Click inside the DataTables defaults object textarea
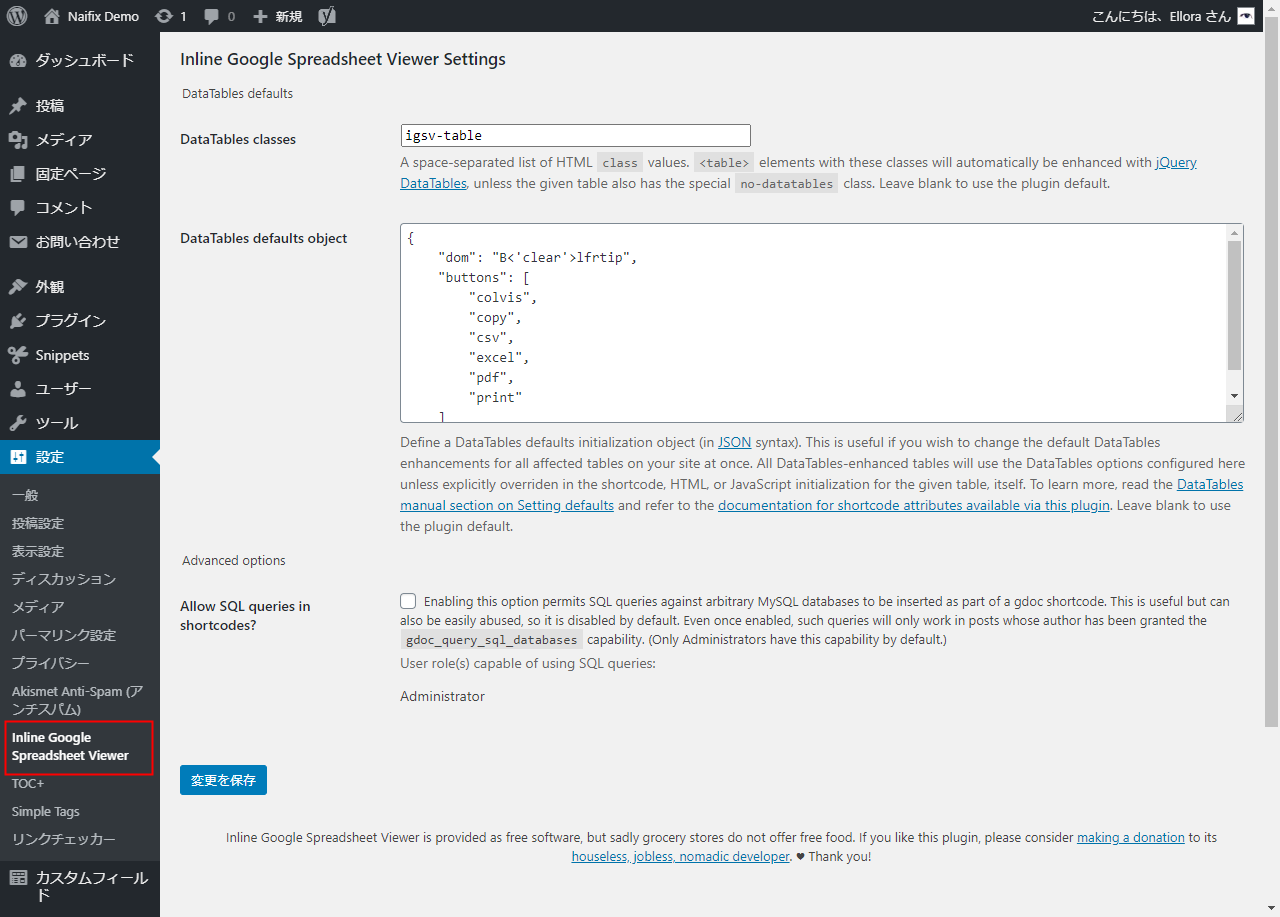1280x917 pixels. [x=813, y=322]
